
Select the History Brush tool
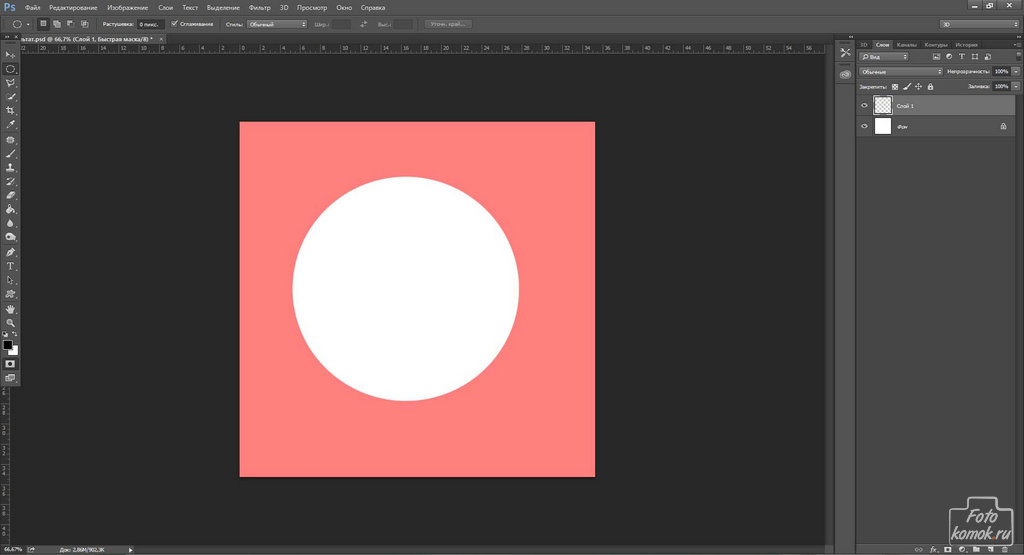(10, 182)
